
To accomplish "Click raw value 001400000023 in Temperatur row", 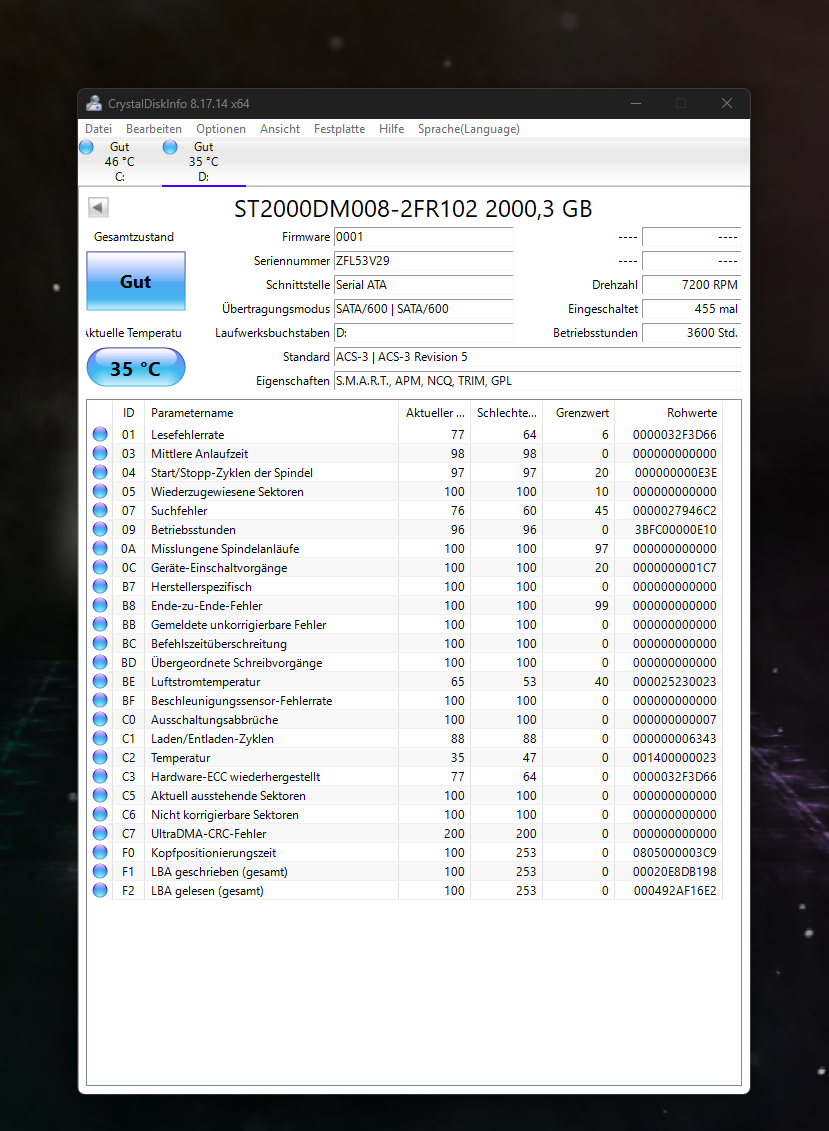I will click(675, 757).
